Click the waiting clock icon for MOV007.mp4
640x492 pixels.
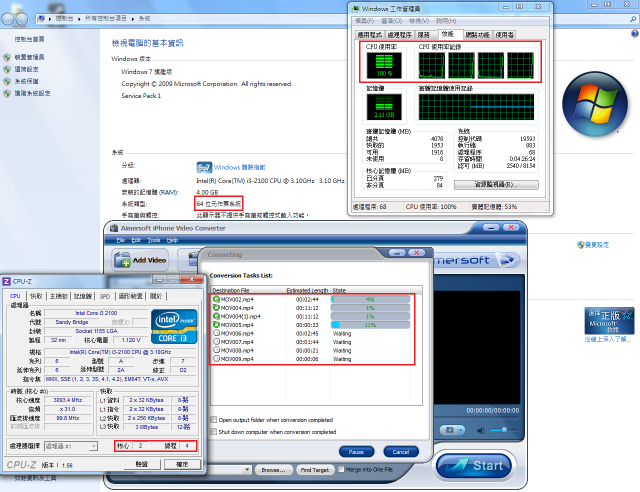tap(216, 342)
